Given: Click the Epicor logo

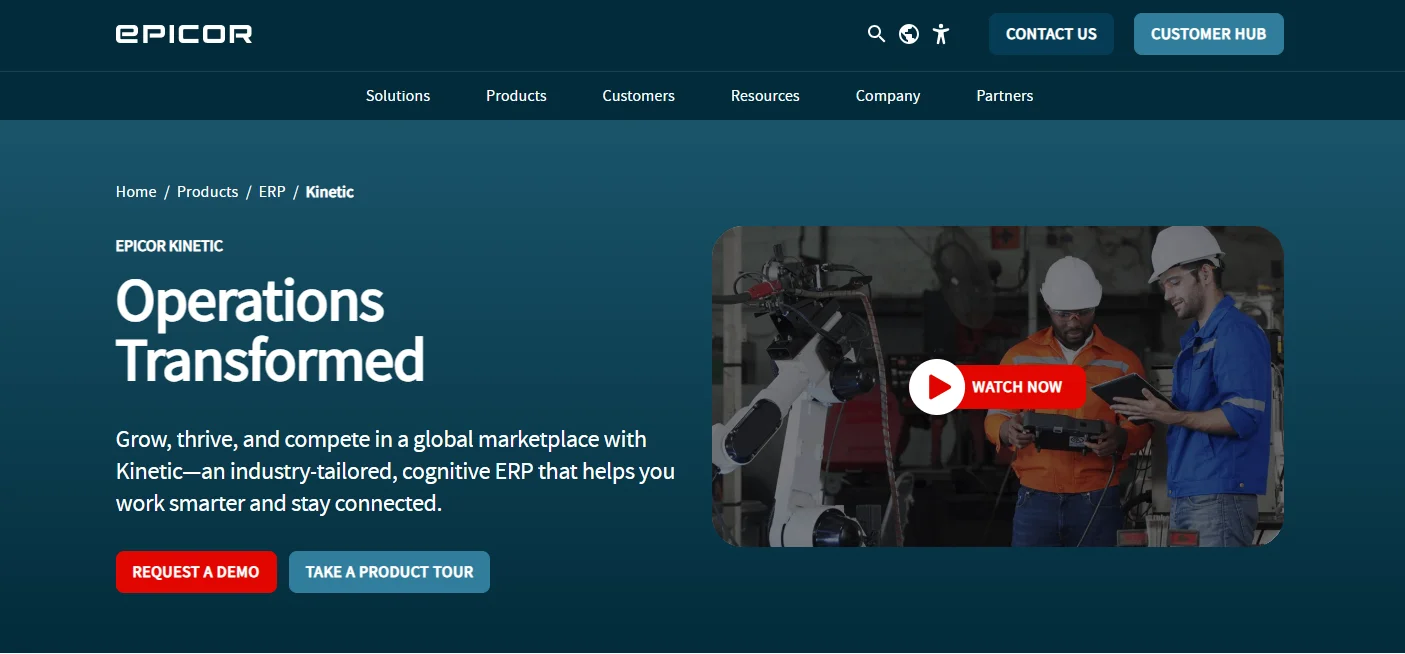Looking at the screenshot, I should pyautogui.click(x=184, y=34).
